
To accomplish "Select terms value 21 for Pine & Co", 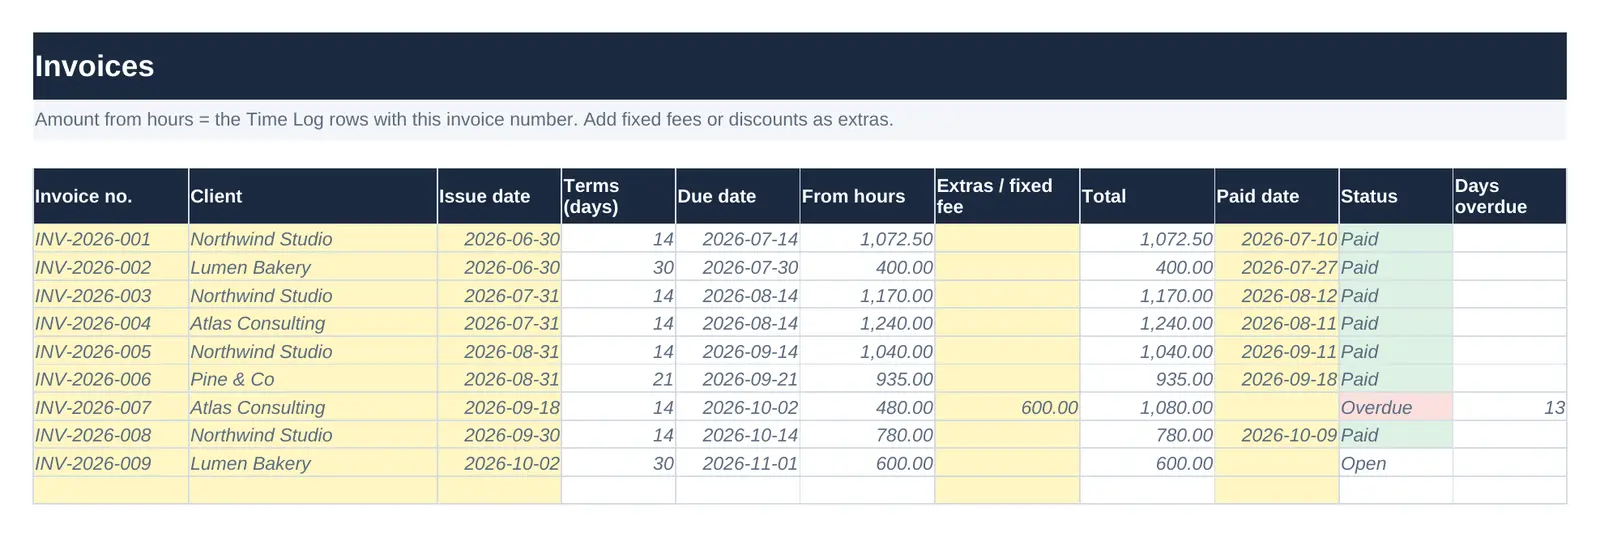I will click(618, 379).
